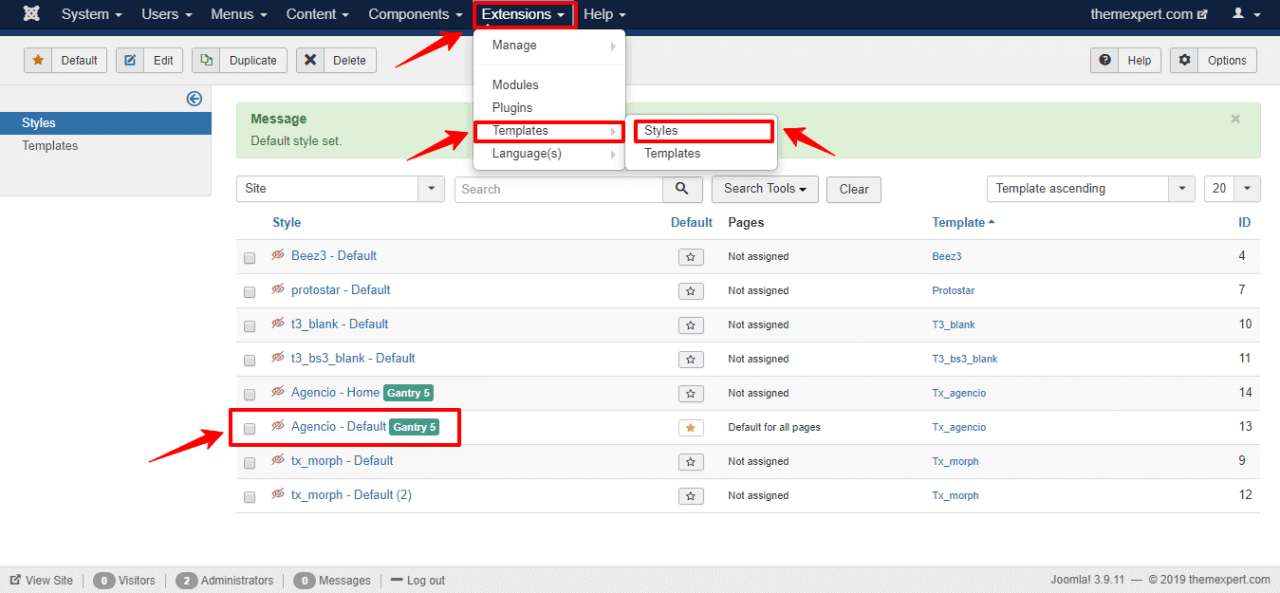Open the Menus dropdown menu

pyautogui.click(x=239, y=14)
